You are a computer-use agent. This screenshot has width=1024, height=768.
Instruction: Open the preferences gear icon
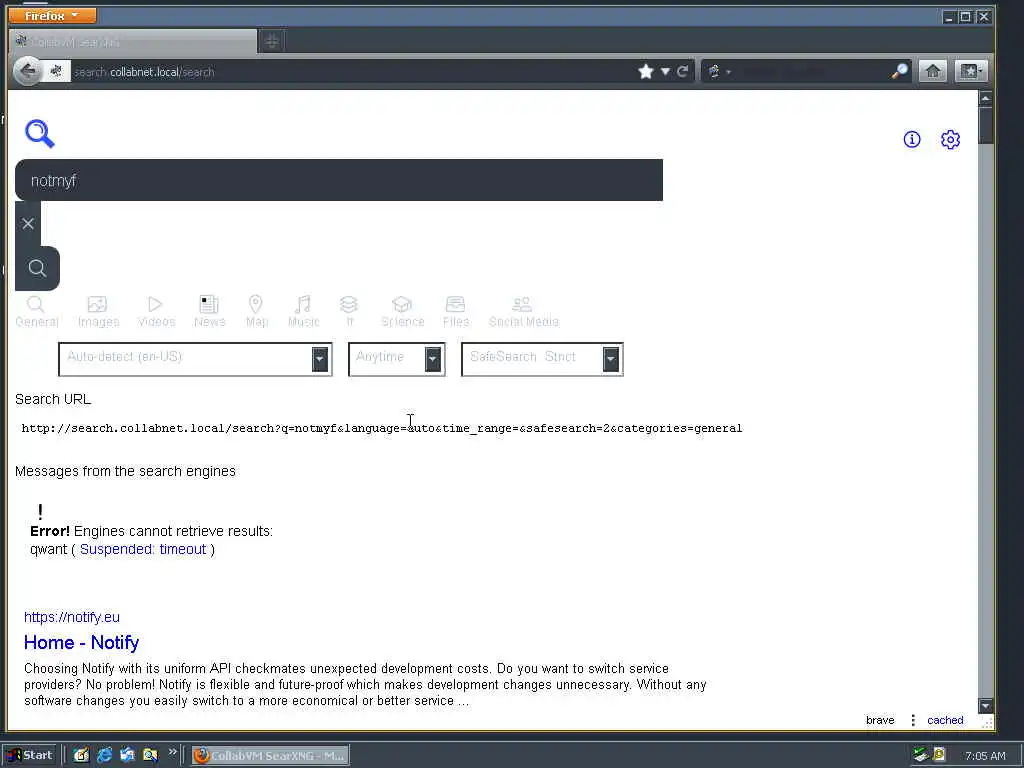pos(950,139)
